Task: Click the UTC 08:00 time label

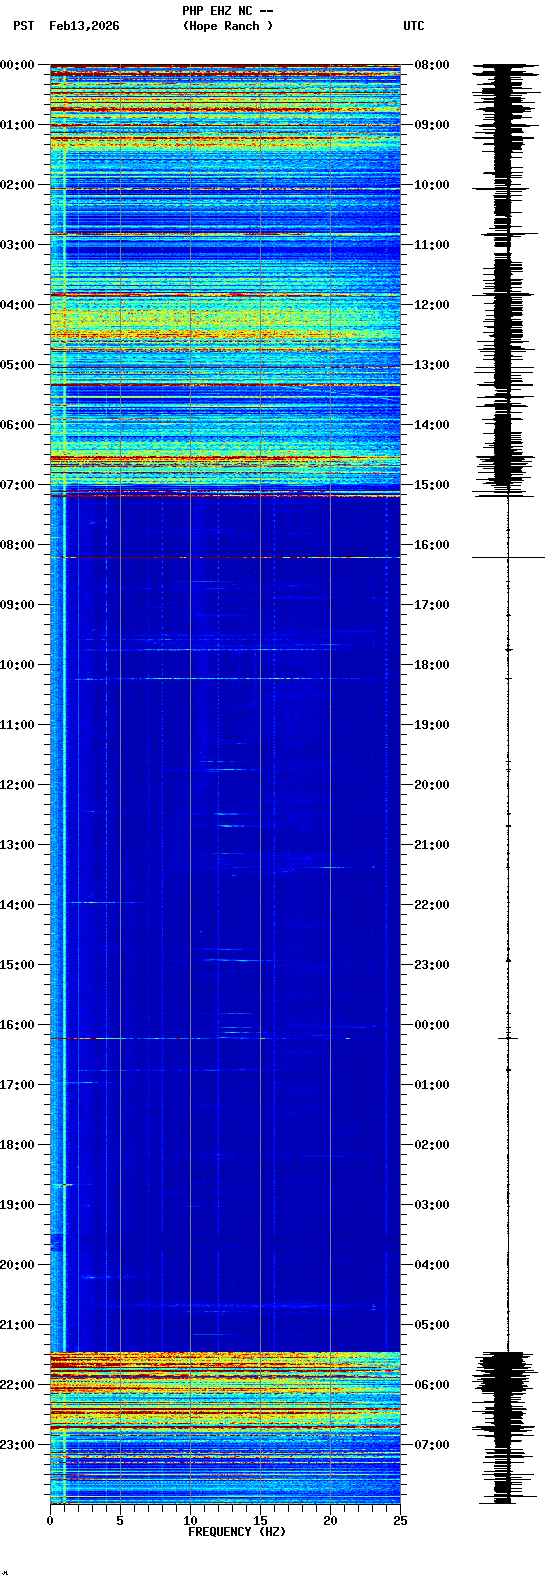Action: coord(432,65)
